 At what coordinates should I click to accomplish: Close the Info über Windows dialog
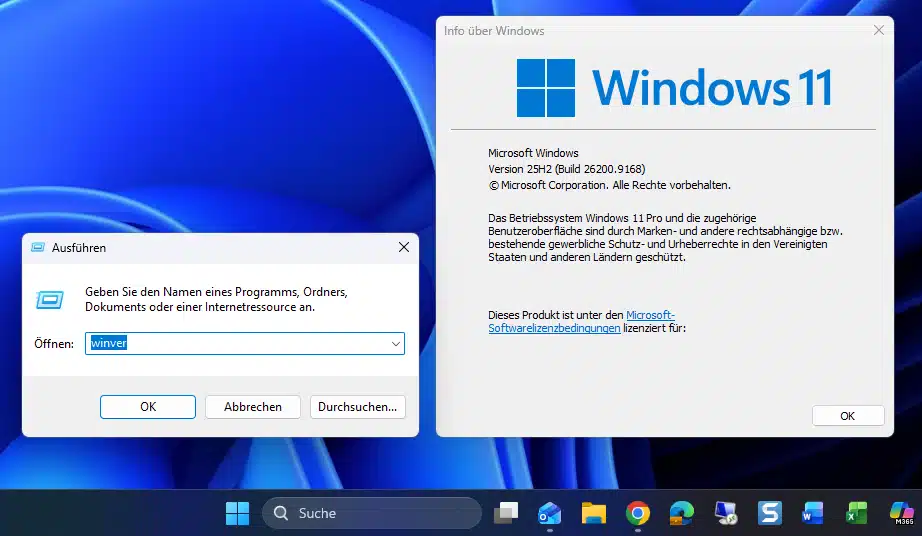click(x=878, y=30)
